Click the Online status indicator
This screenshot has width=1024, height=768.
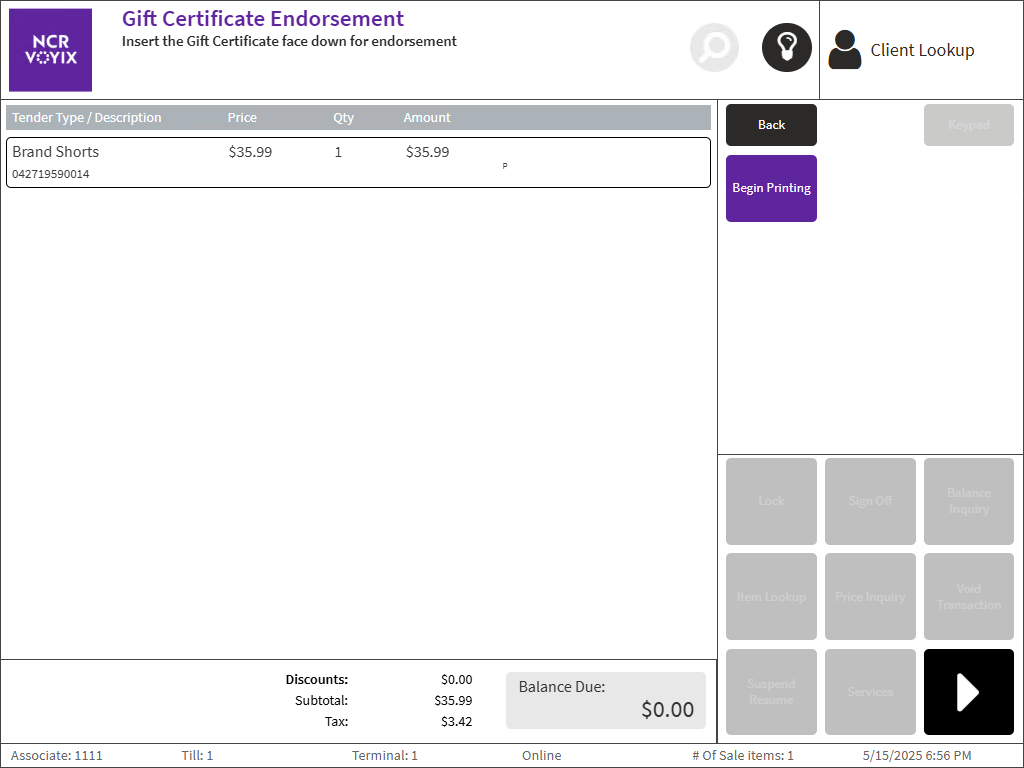(541, 756)
